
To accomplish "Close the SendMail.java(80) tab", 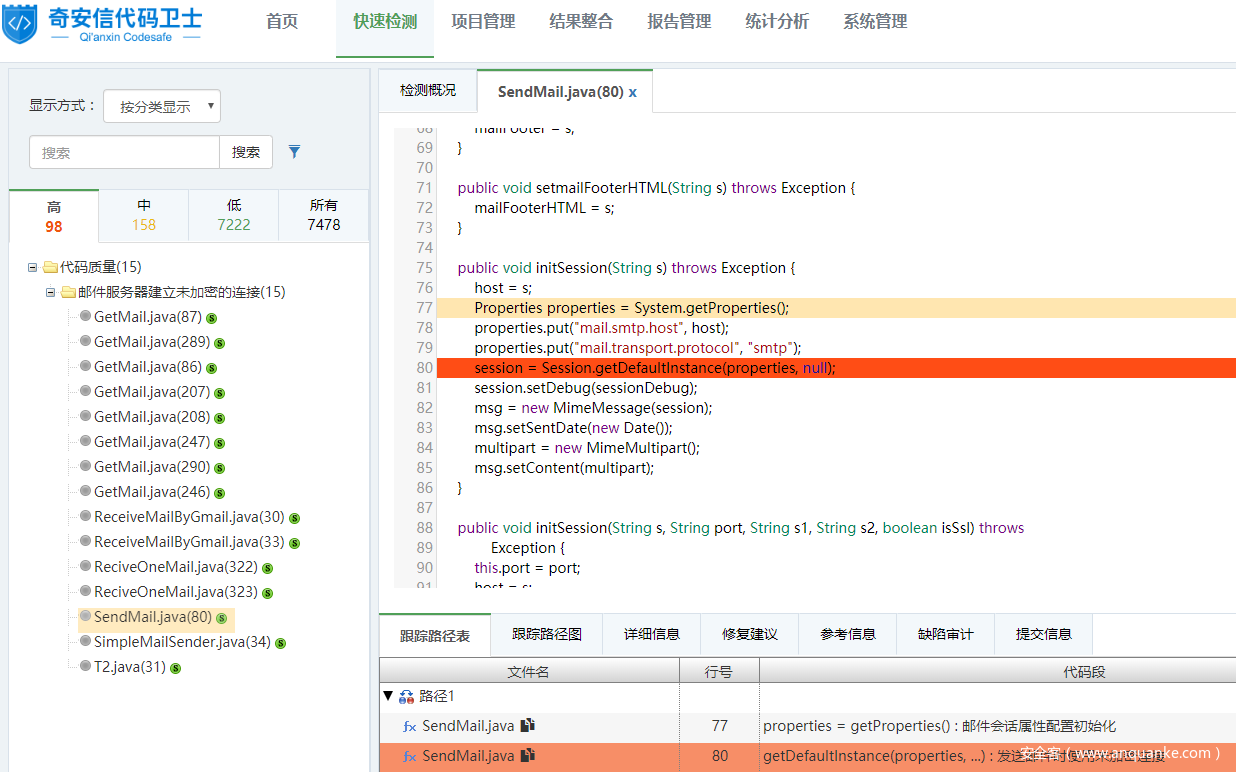I will tap(632, 92).
